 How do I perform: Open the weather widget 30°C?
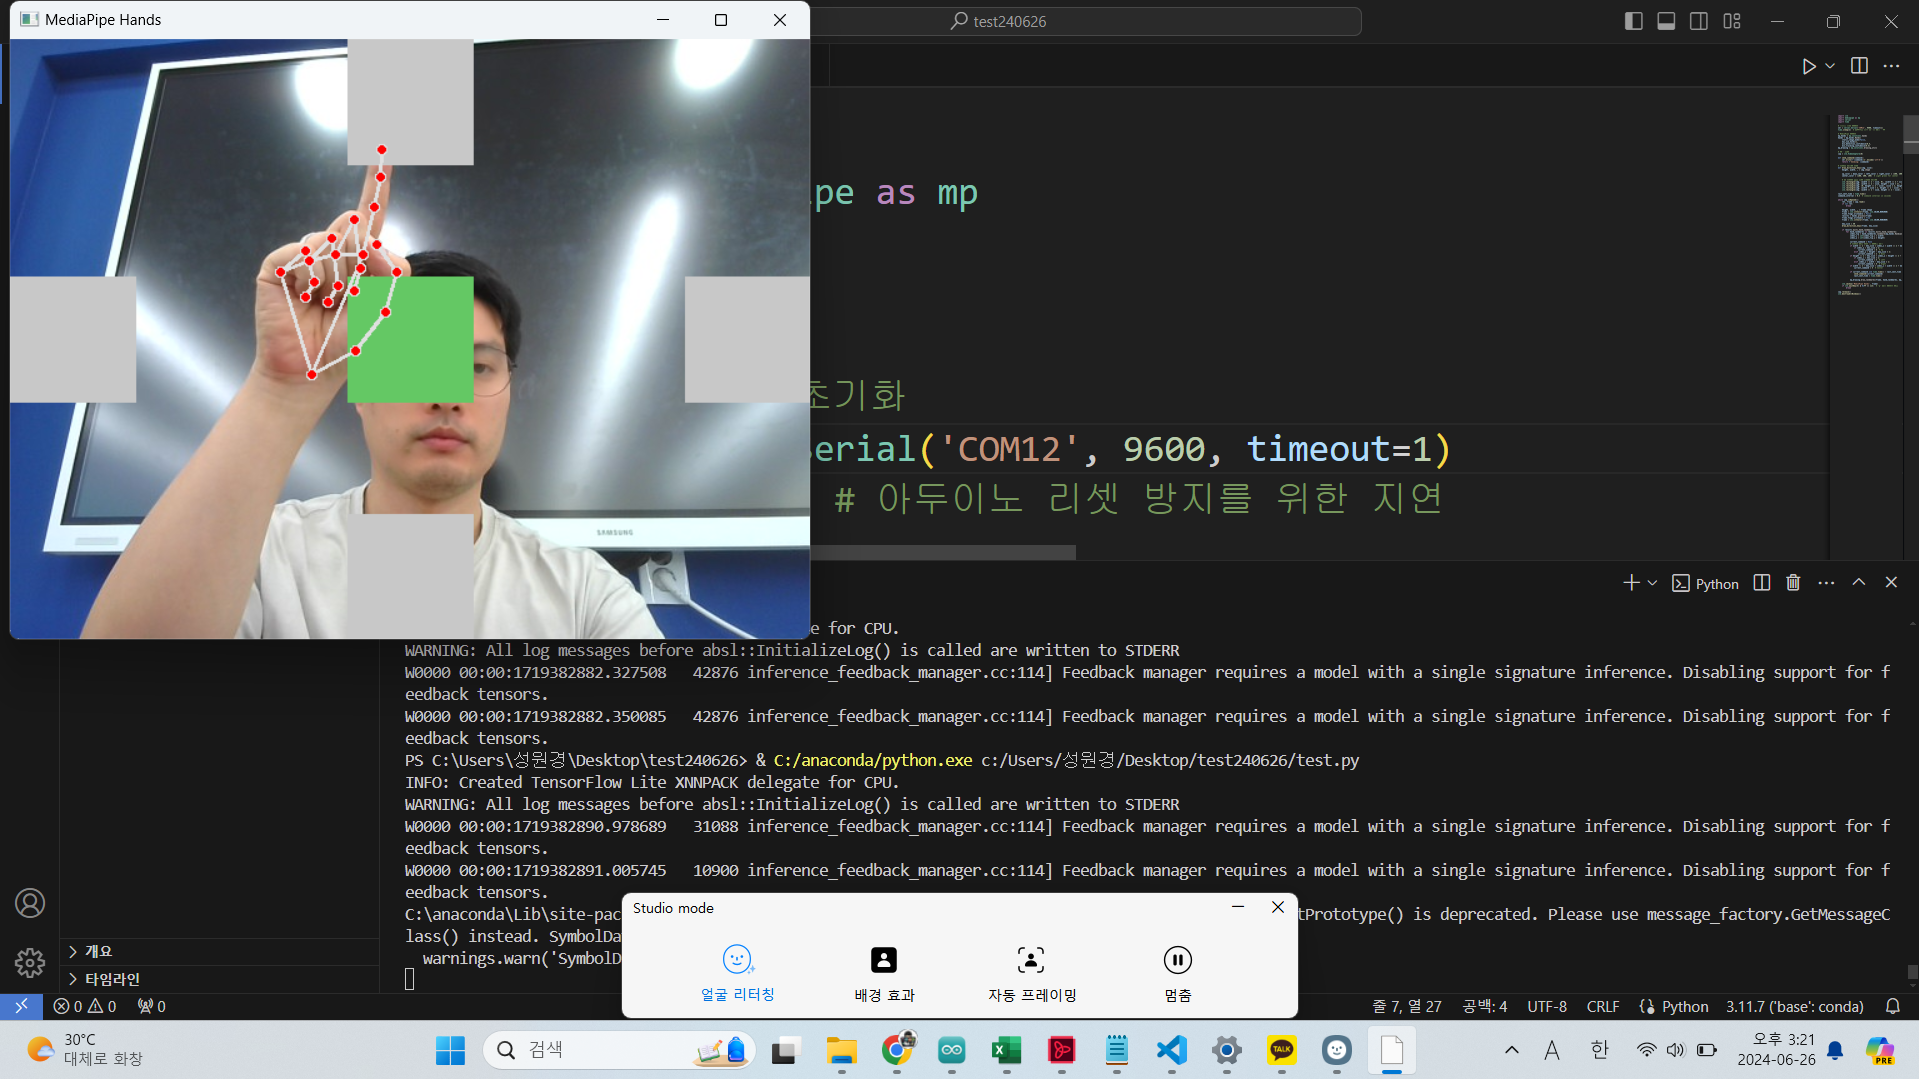pos(85,1050)
